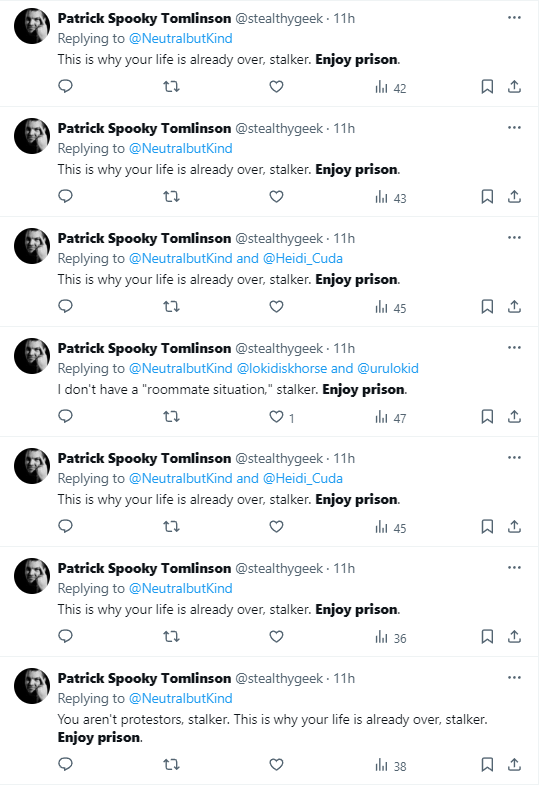
Task: Retweet the post showing 43 views
Action: pos(171,197)
